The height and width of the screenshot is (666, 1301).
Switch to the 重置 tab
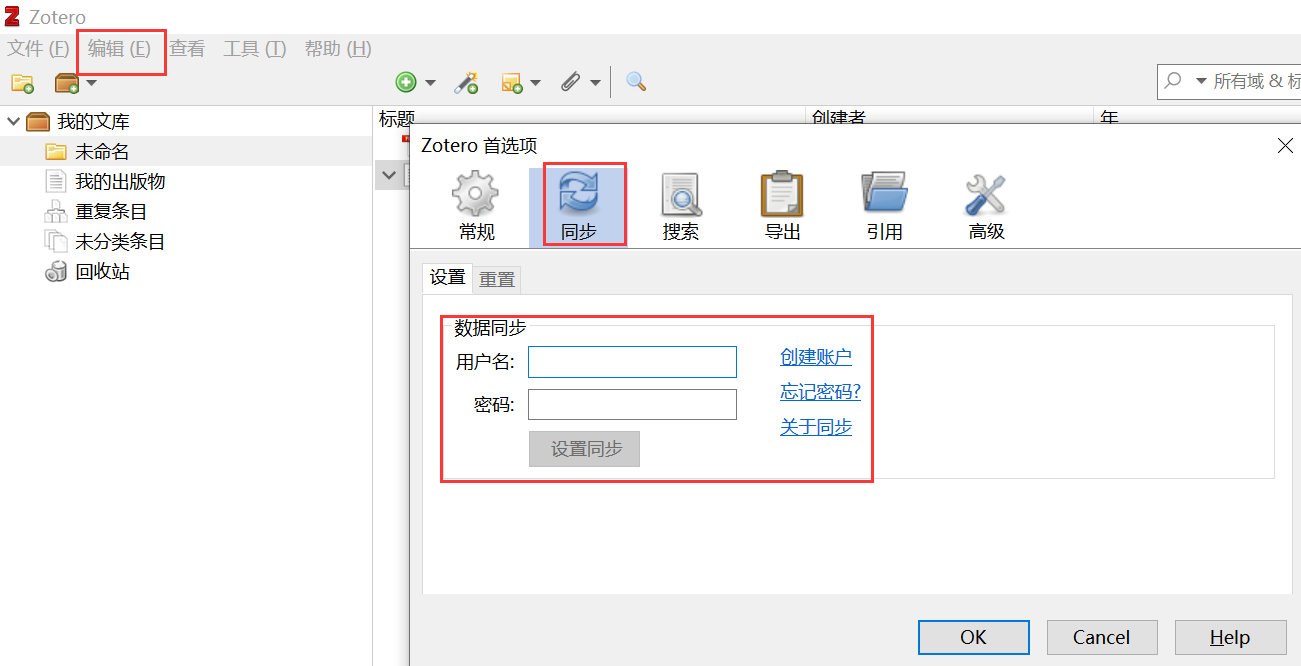click(497, 280)
